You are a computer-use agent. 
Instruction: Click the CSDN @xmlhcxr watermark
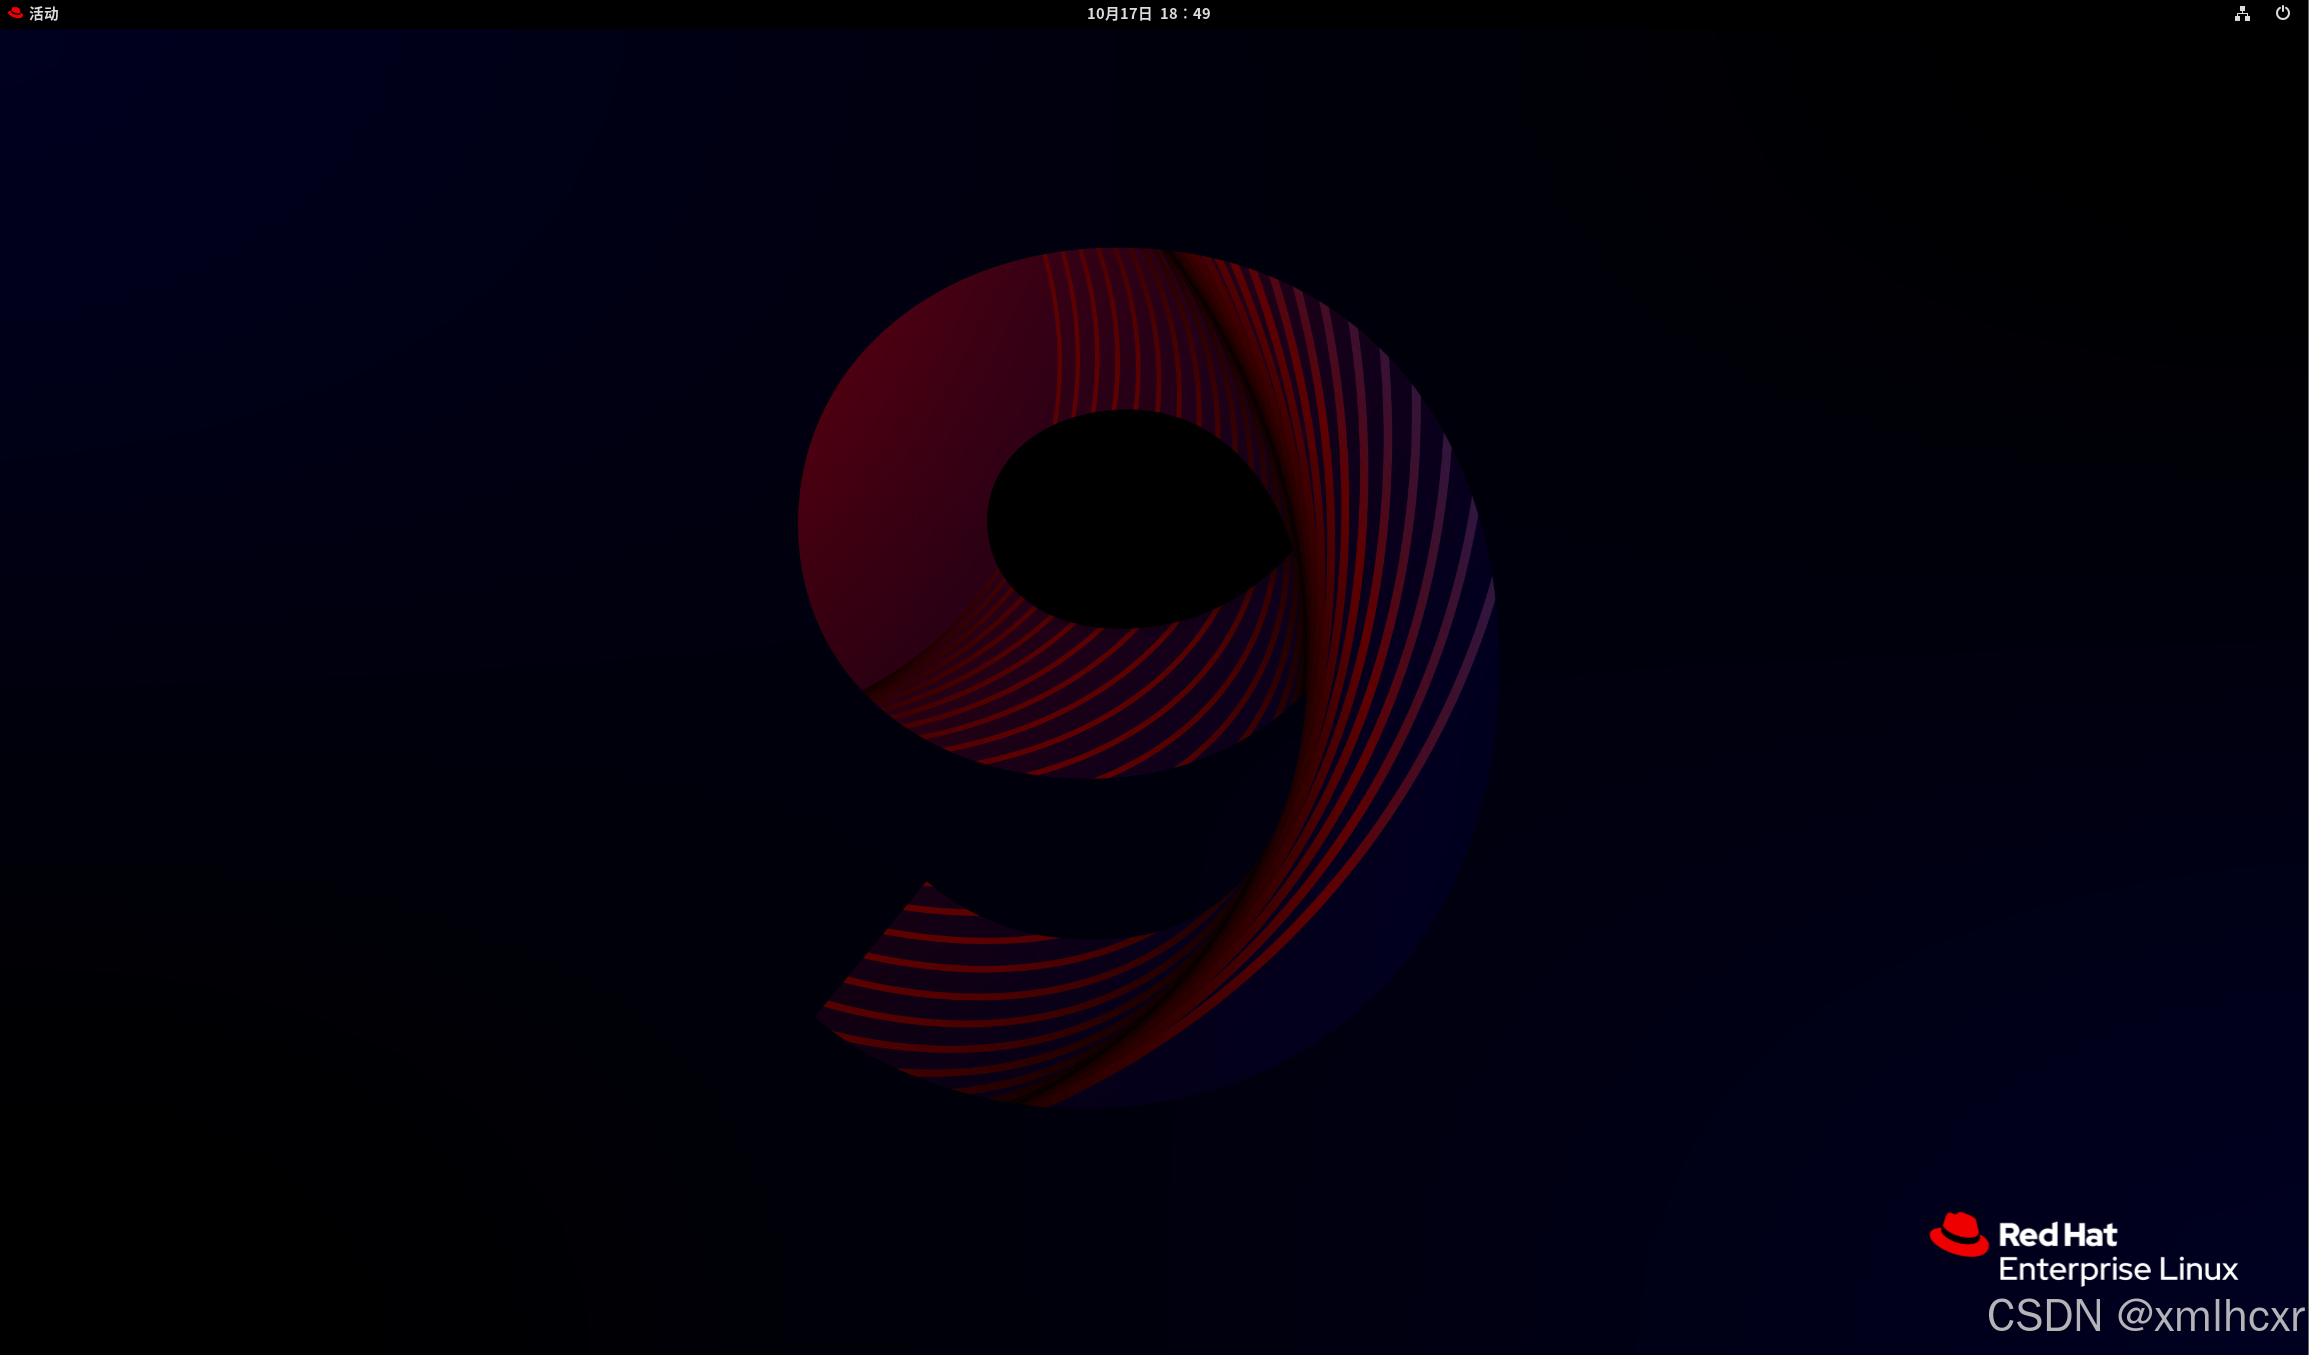[2145, 1316]
